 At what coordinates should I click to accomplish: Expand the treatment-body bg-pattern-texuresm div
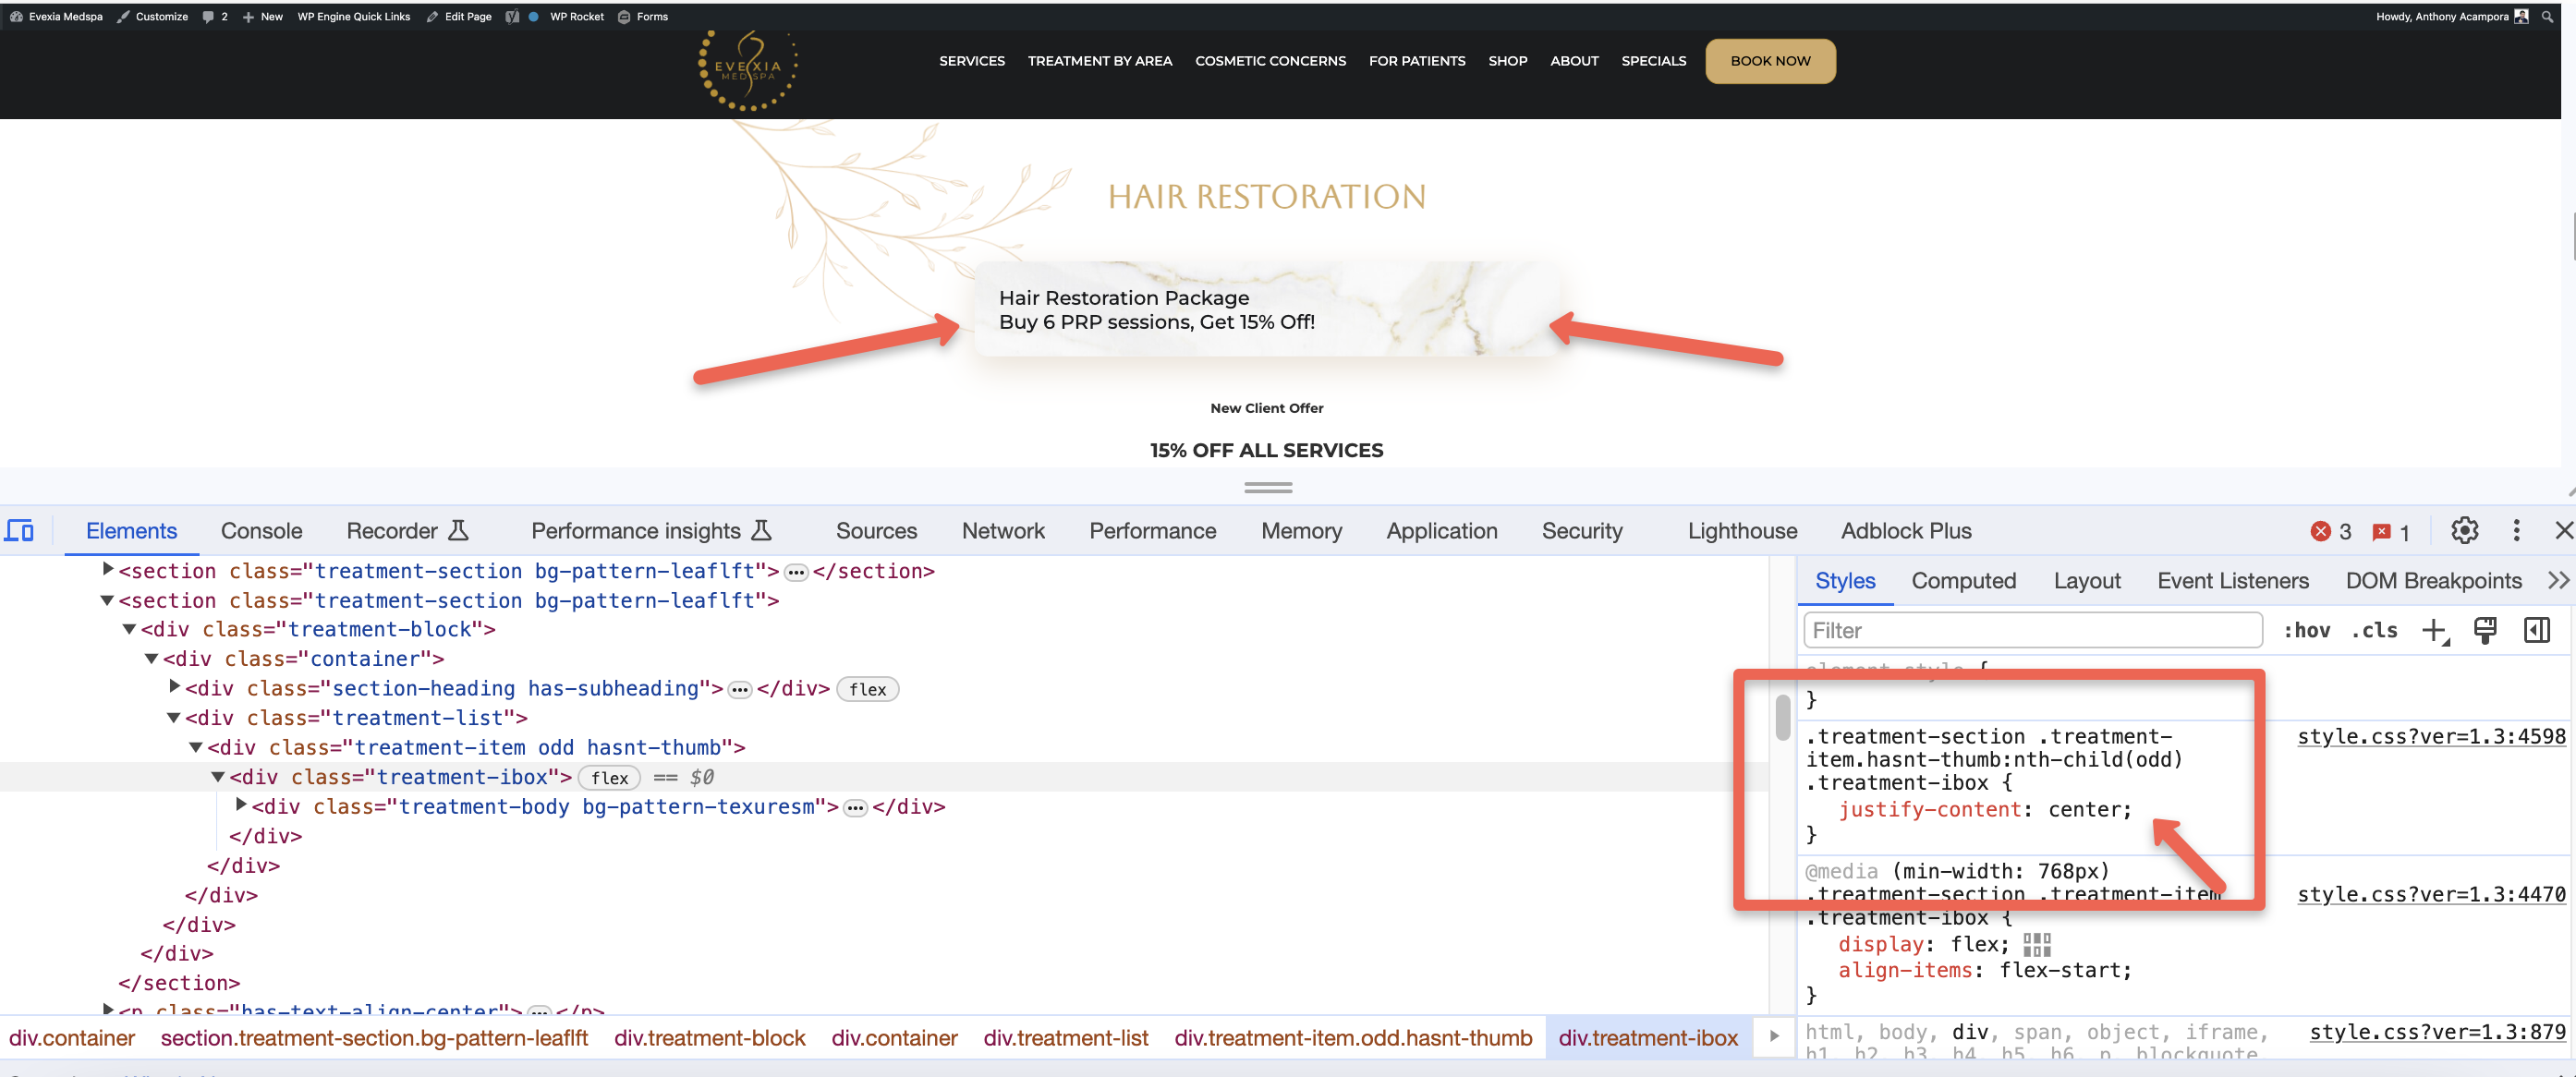(x=241, y=805)
